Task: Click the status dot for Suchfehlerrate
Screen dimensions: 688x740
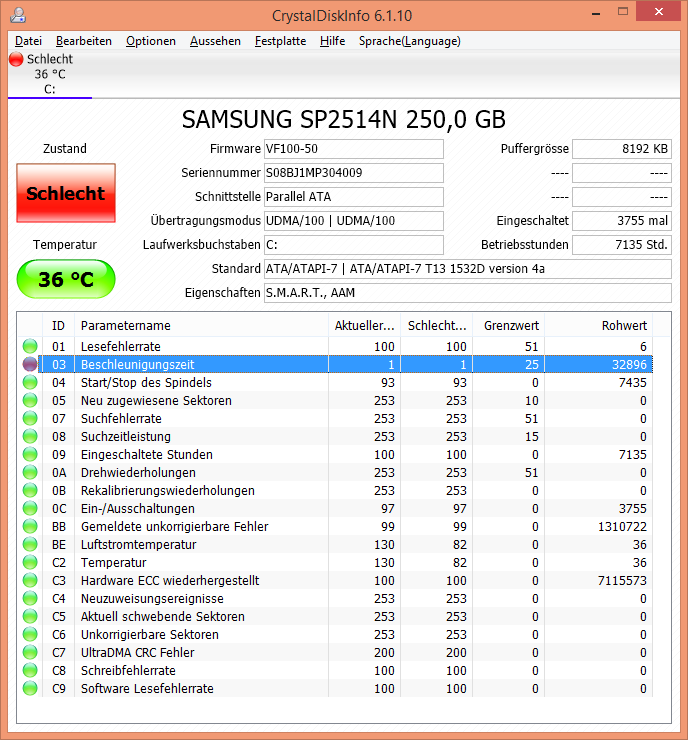Action: pyautogui.click(x=30, y=418)
